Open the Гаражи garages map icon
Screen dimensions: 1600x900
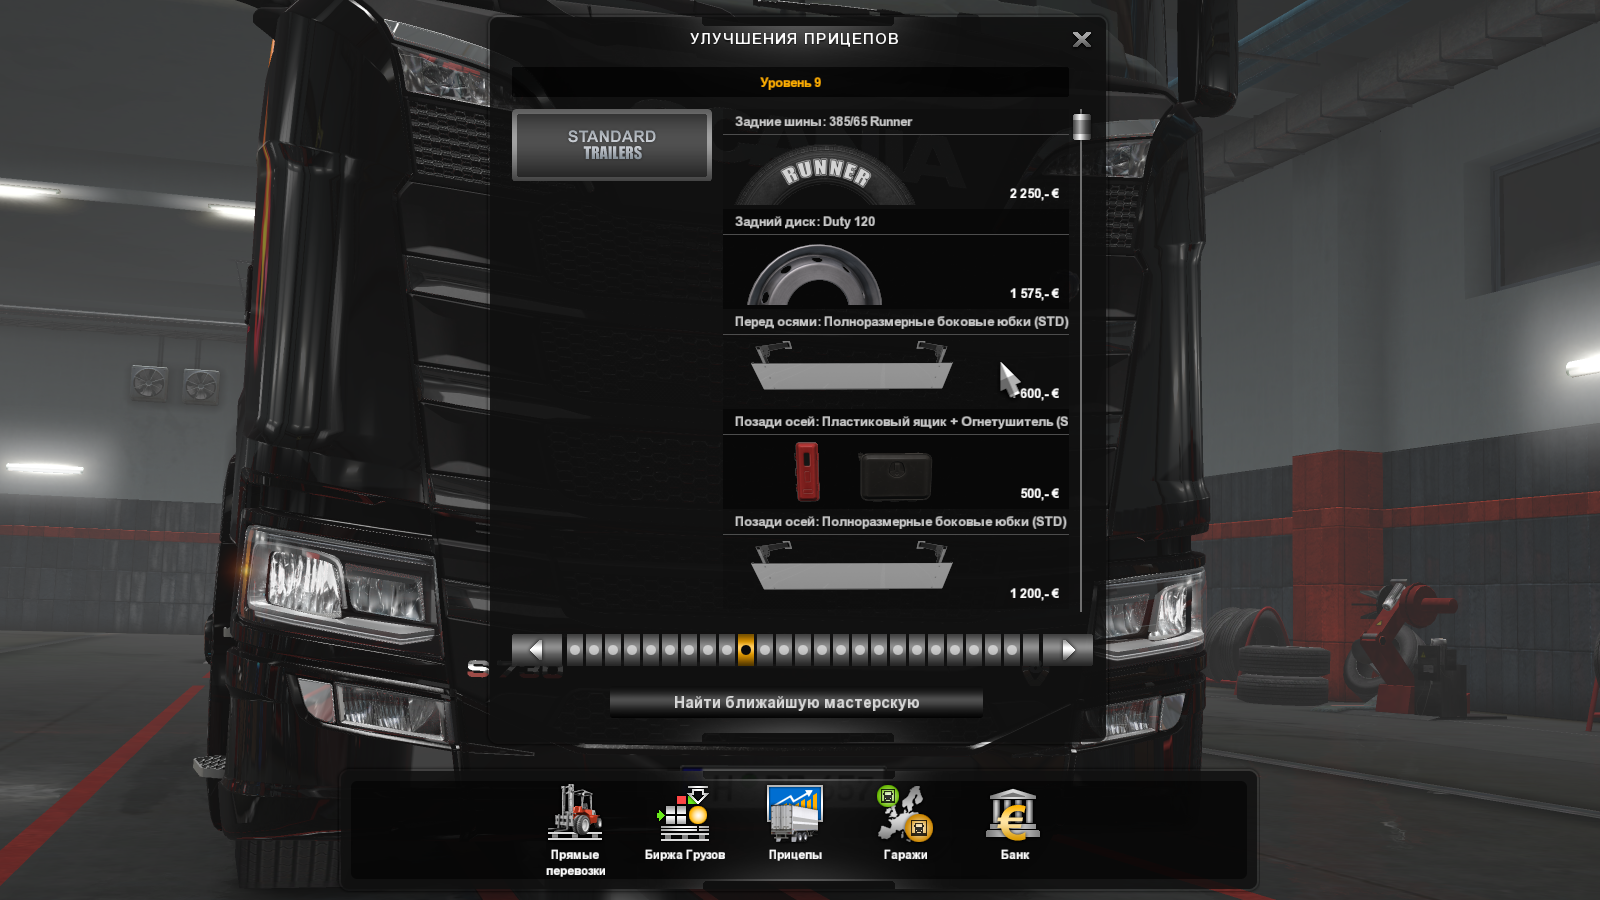click(905, 812)
